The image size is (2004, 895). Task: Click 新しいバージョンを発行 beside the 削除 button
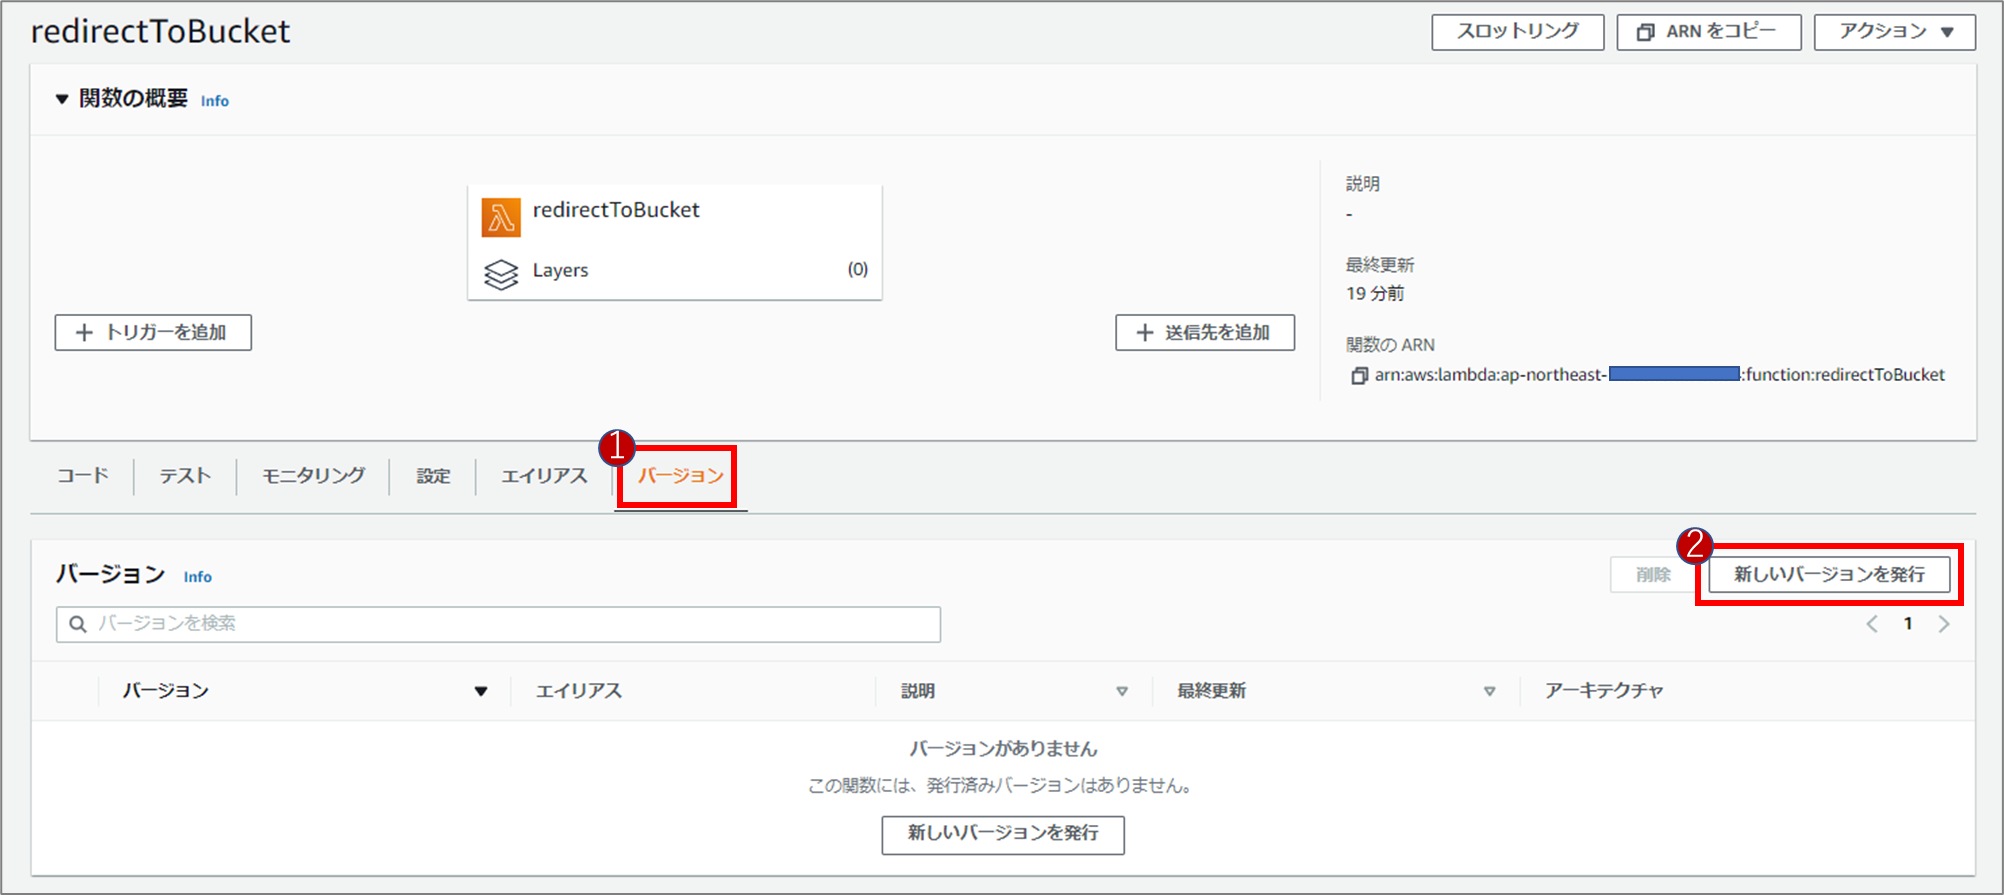coord(1829,575)
